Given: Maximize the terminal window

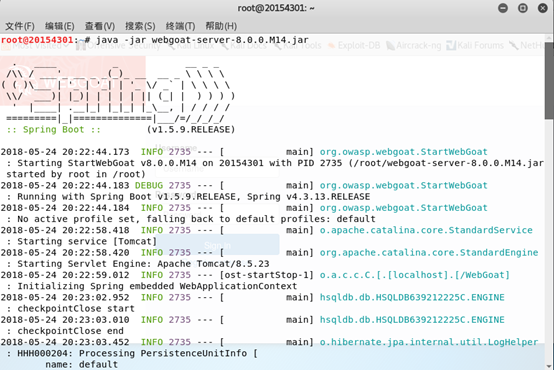Looking at the screenshot, I should (x=523, y=8).
